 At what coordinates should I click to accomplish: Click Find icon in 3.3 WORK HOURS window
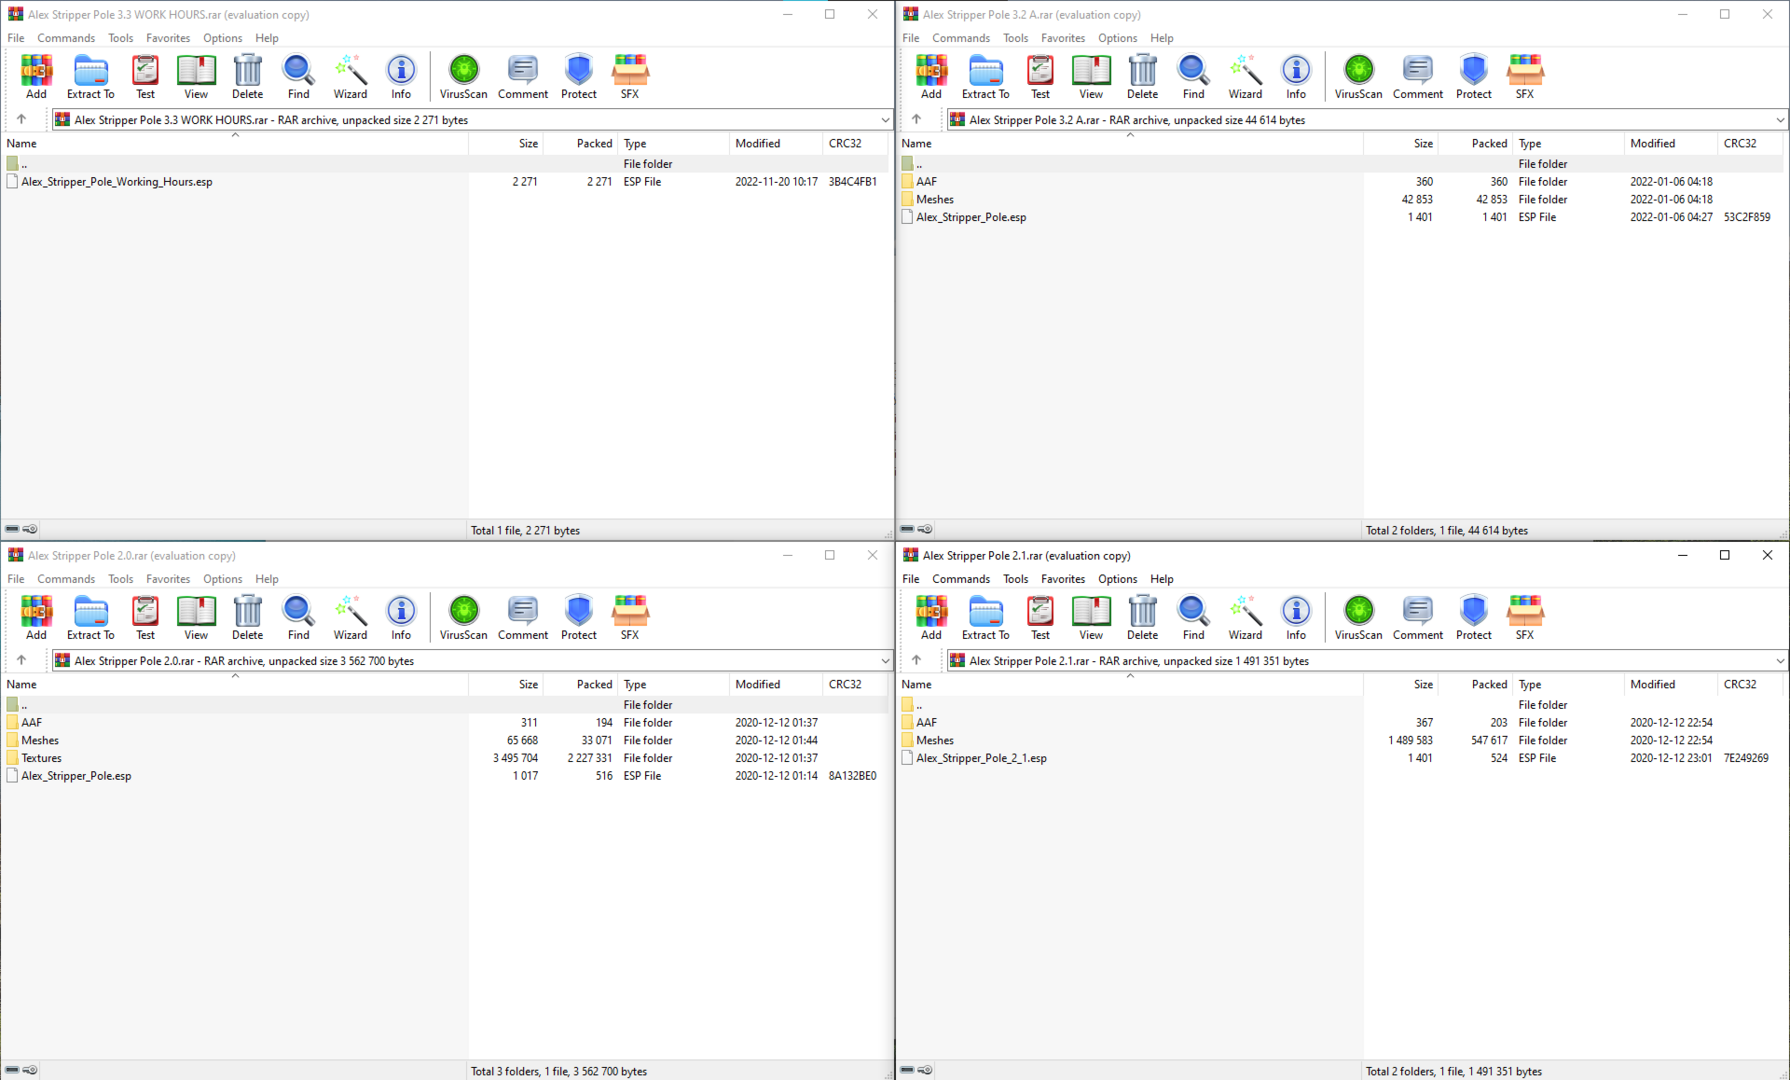[298, 77]
